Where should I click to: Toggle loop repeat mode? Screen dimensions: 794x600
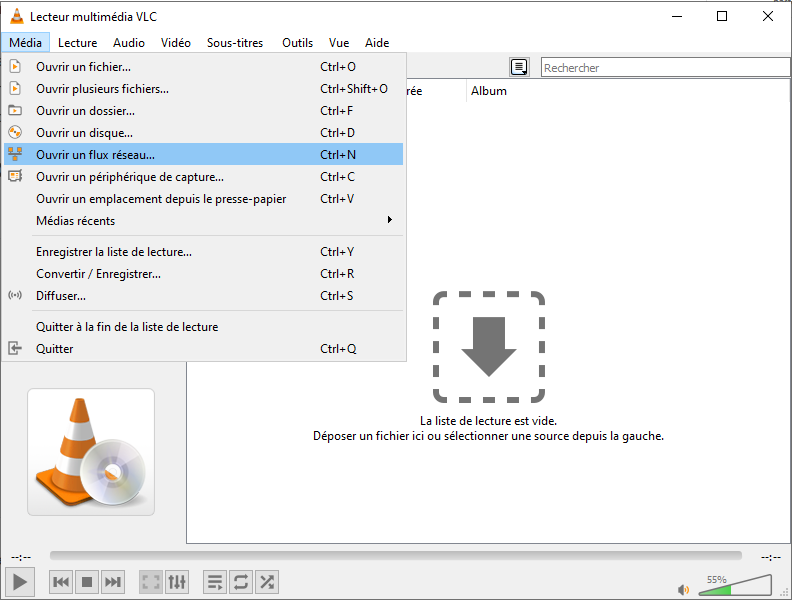coord(241,582)
